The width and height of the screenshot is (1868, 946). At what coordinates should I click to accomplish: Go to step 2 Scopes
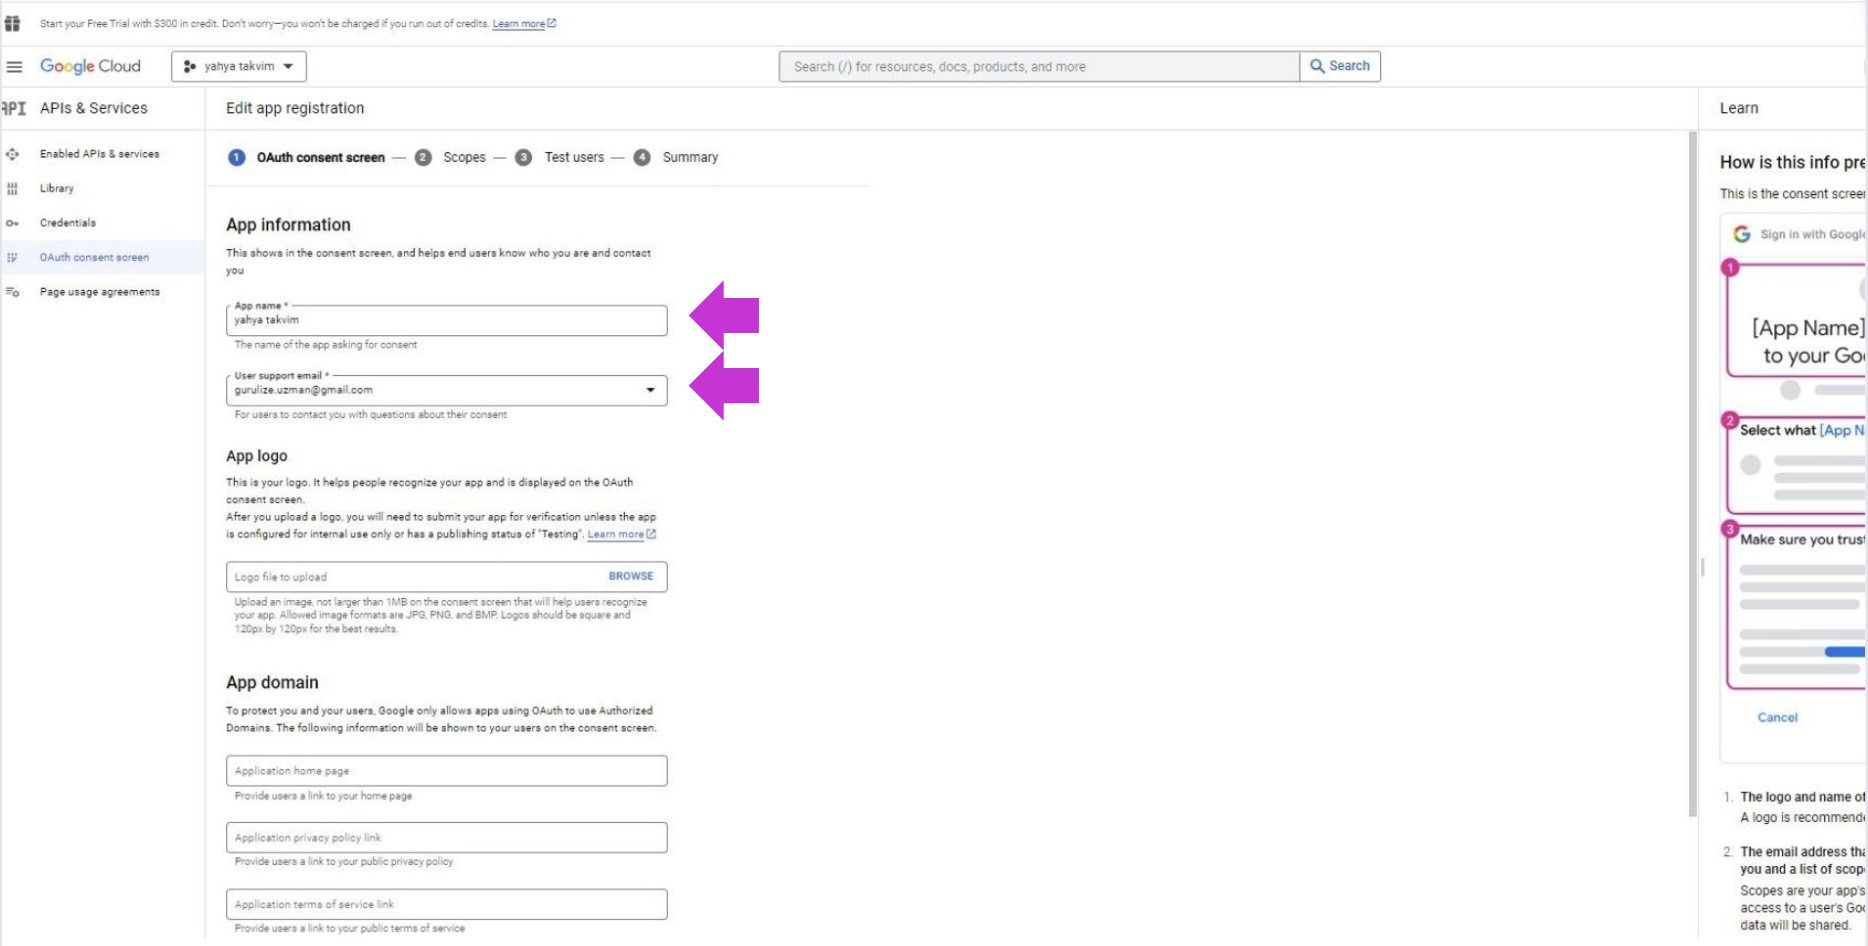(450, 157)
